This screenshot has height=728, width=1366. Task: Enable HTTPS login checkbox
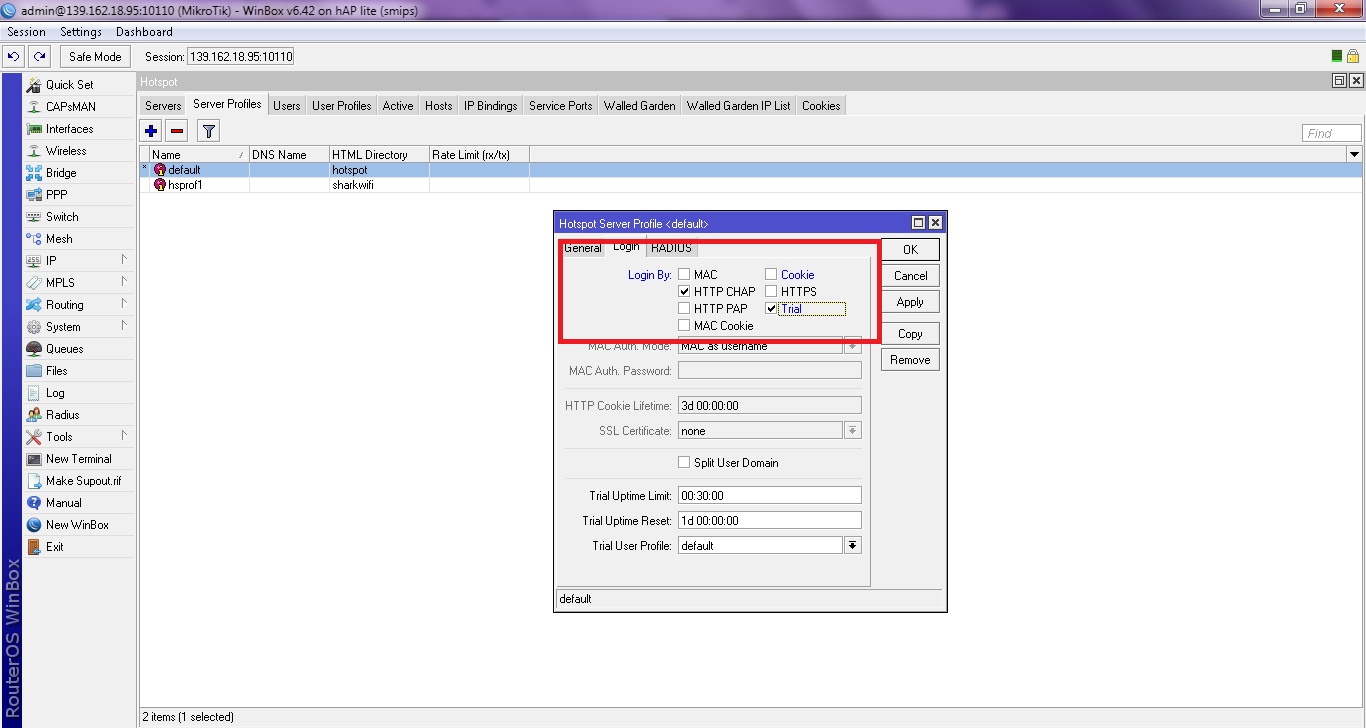point(771,292)
